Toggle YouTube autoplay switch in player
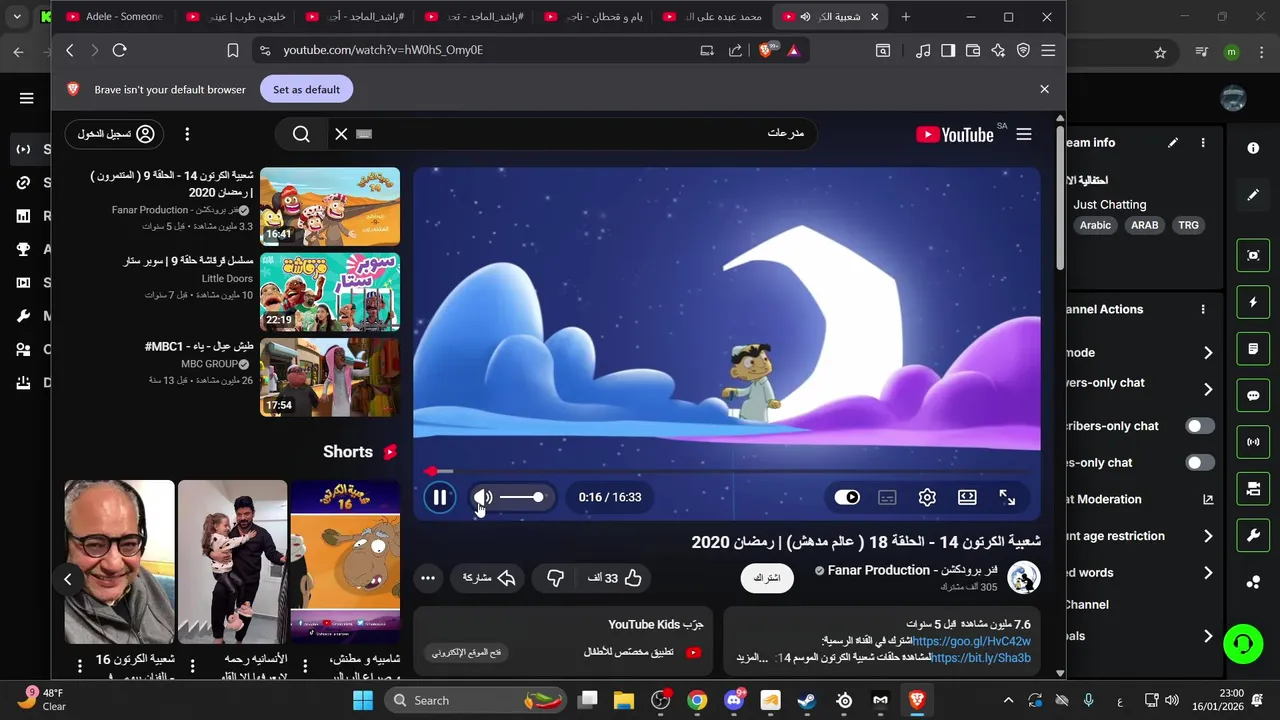Viewport: 1280px width, 720px height. [x=847, y=497]
